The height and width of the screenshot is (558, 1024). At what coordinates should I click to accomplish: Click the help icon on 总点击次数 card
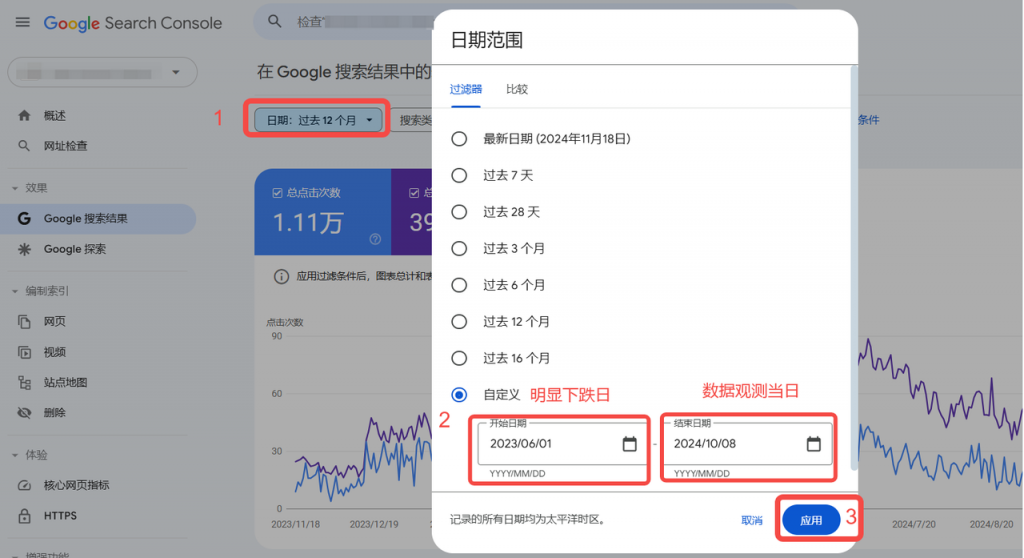tap(375, 239)
